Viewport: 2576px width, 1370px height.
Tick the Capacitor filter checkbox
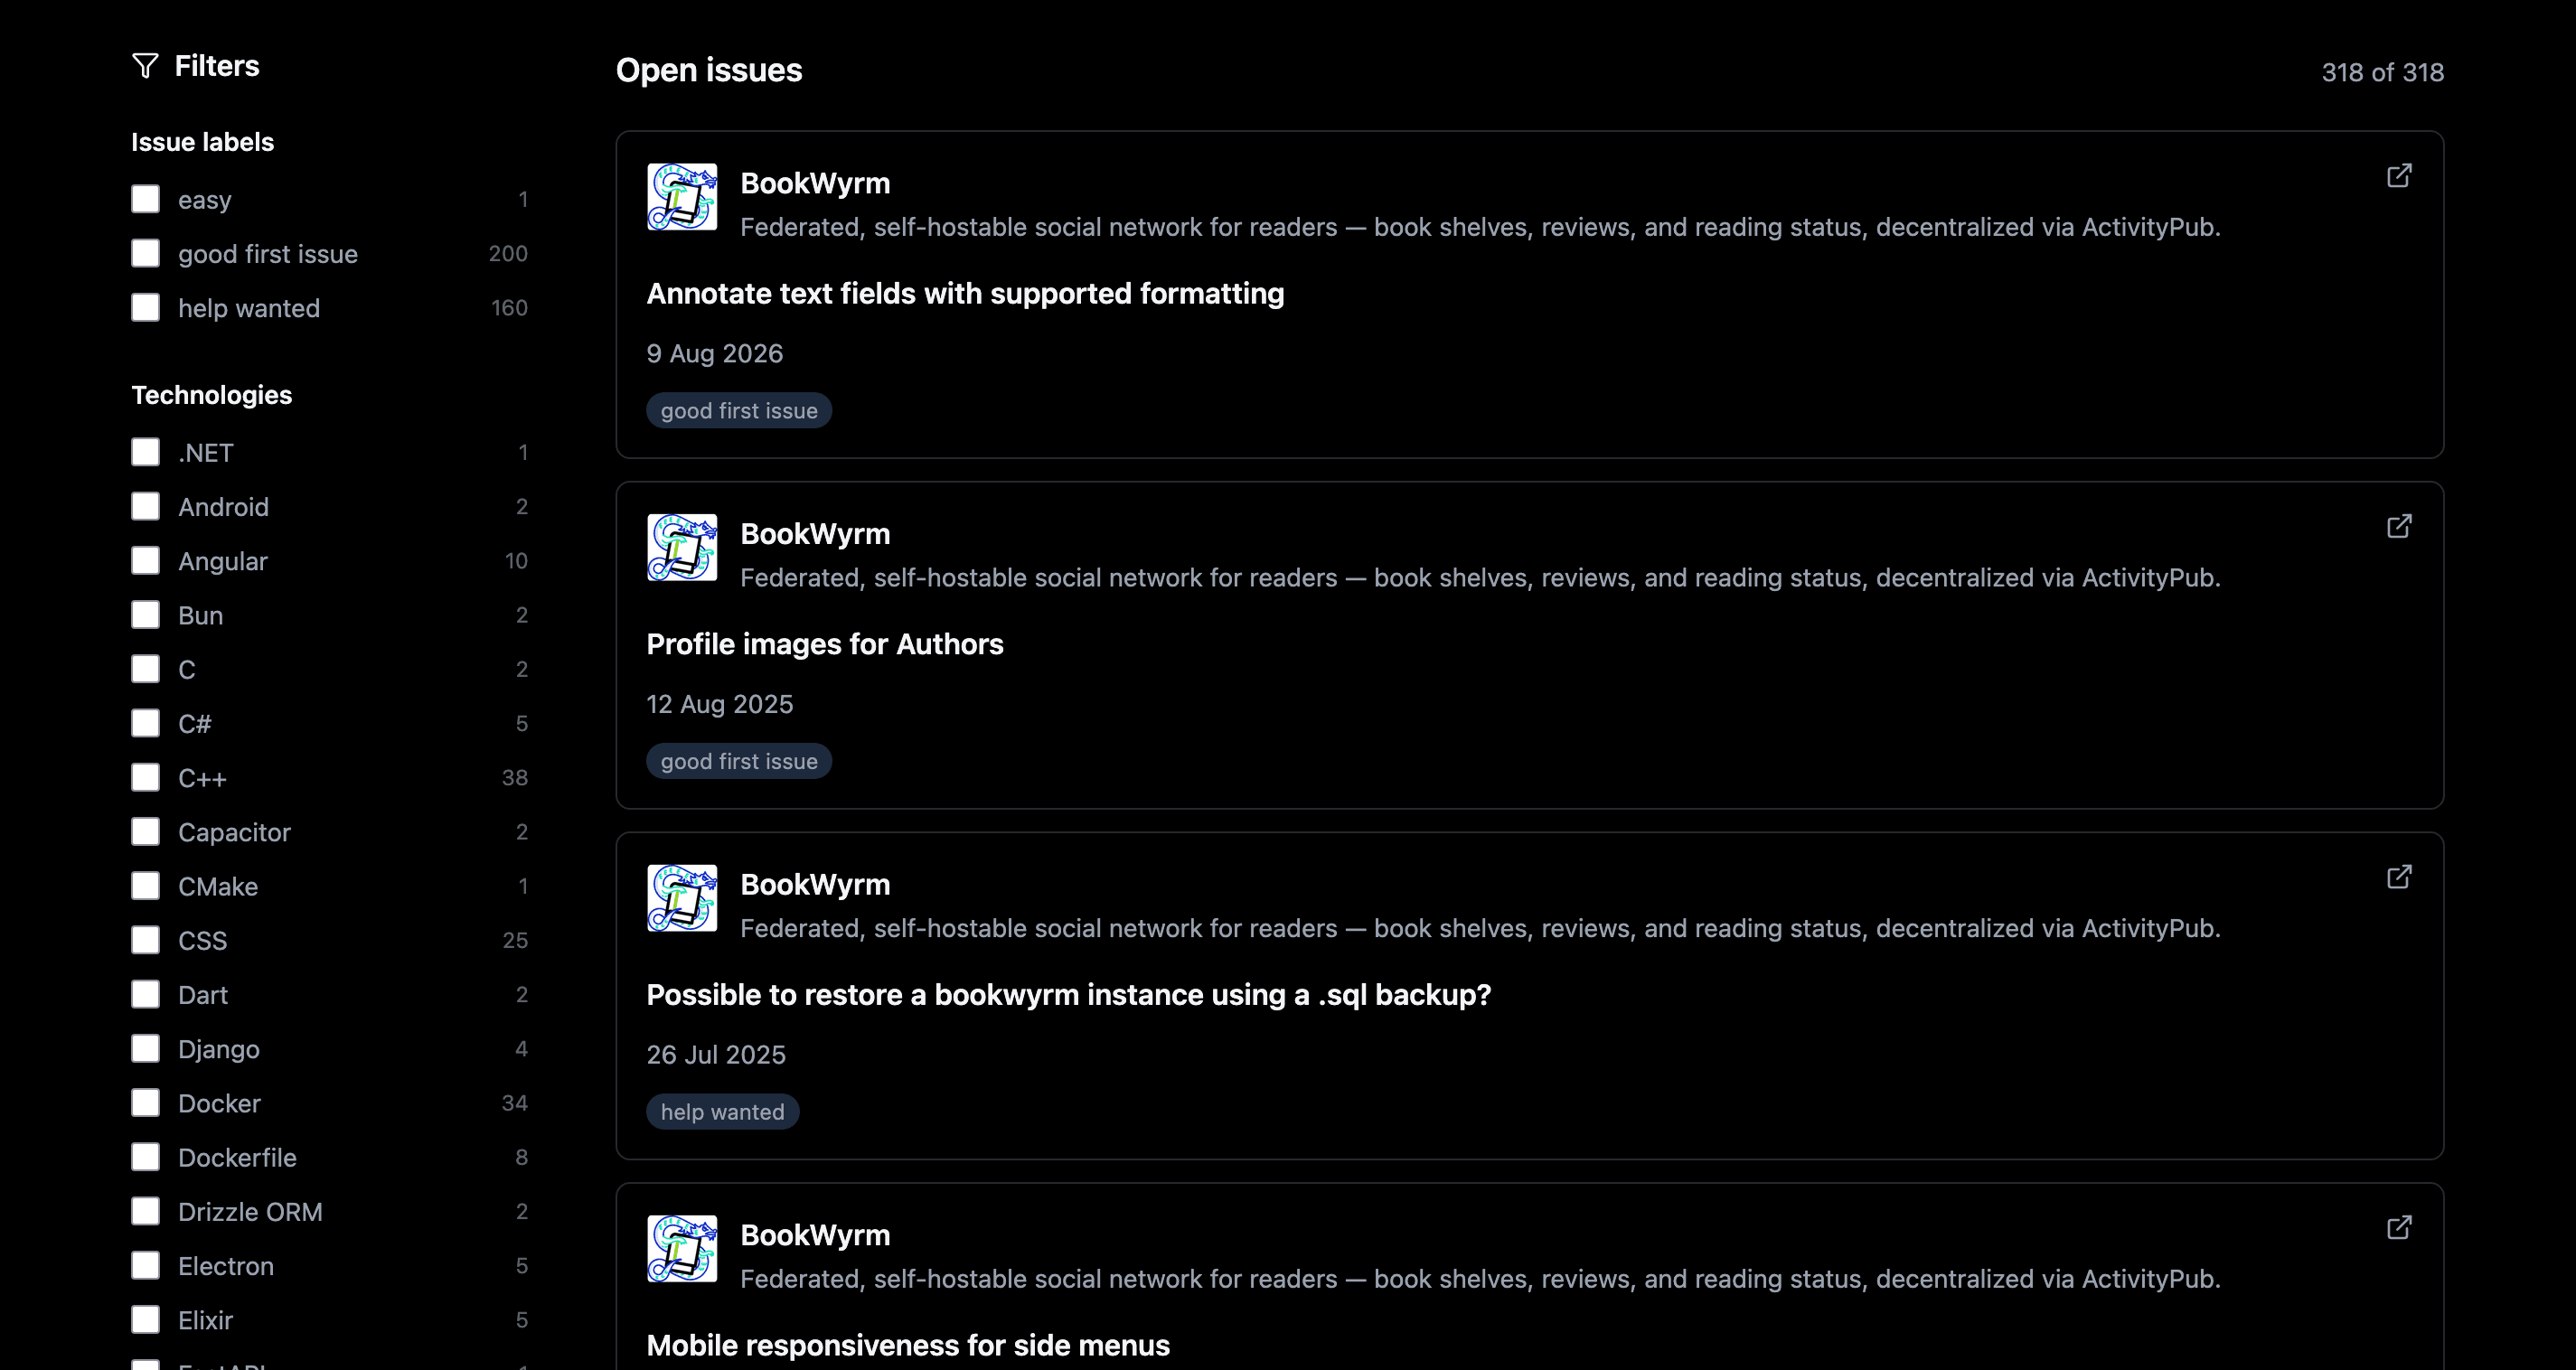[146, 831]
